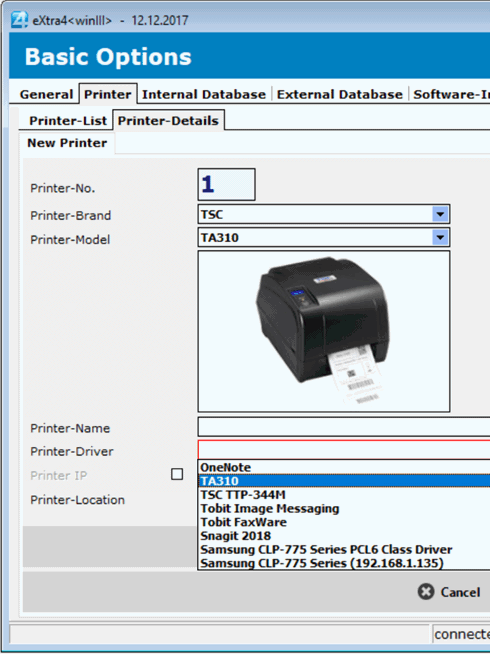Image resolution: width=490 pixels, height=654 pixels.
Task: Click the Printer-Driver input field
Action: (344, 450)
